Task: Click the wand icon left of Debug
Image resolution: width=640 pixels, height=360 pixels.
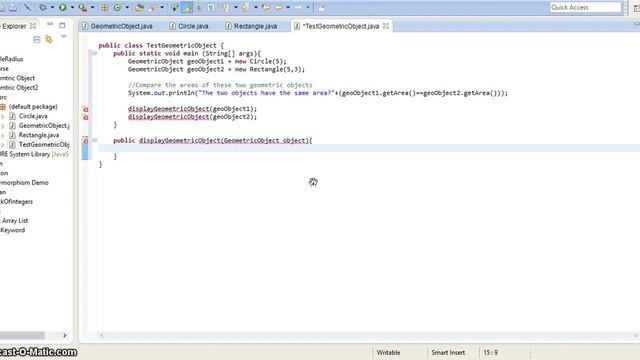Action: pos(27,7)
